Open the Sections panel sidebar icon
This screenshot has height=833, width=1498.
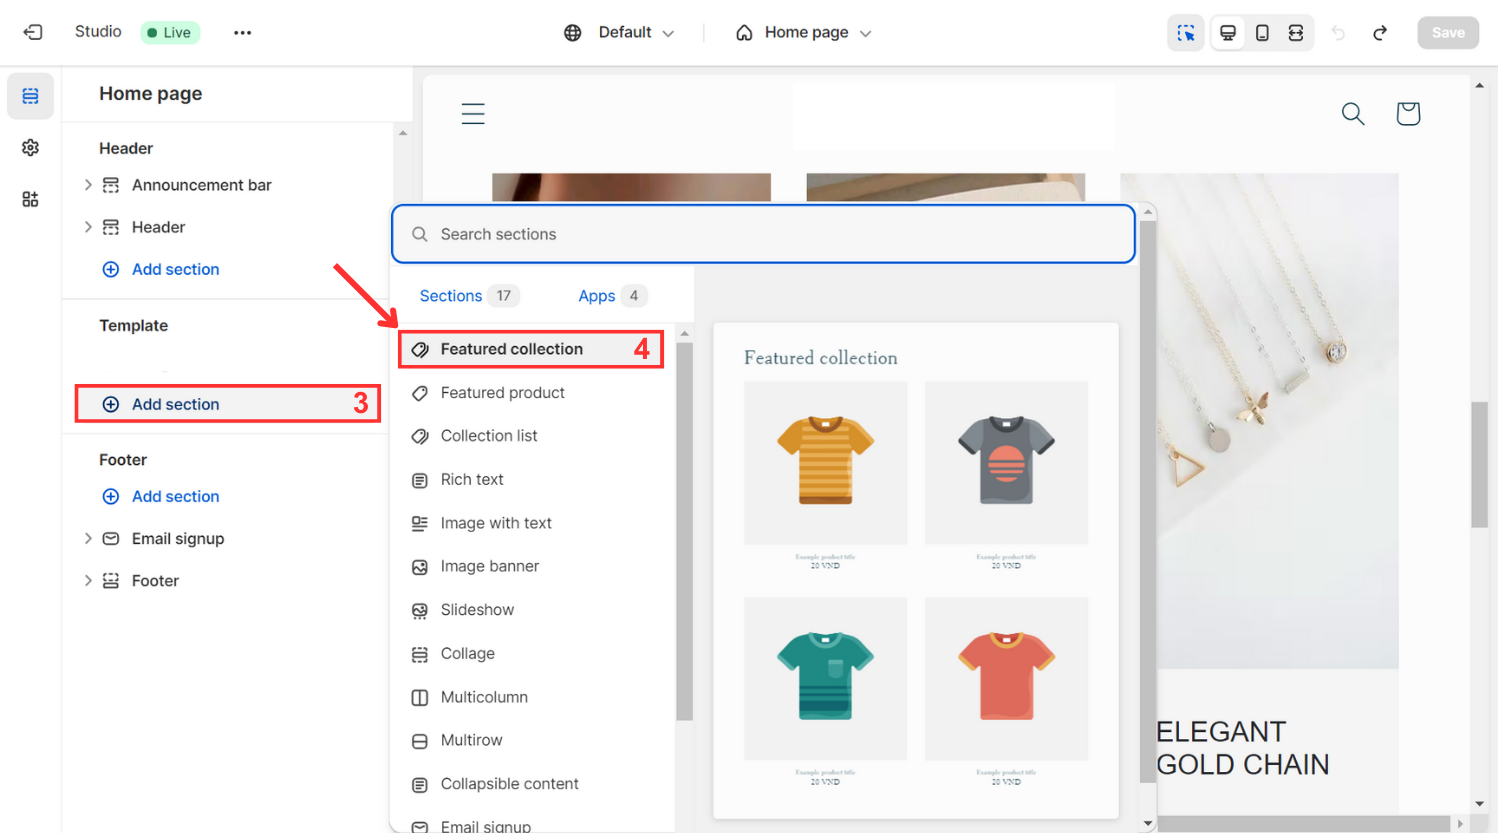click(x=31, y=96)
